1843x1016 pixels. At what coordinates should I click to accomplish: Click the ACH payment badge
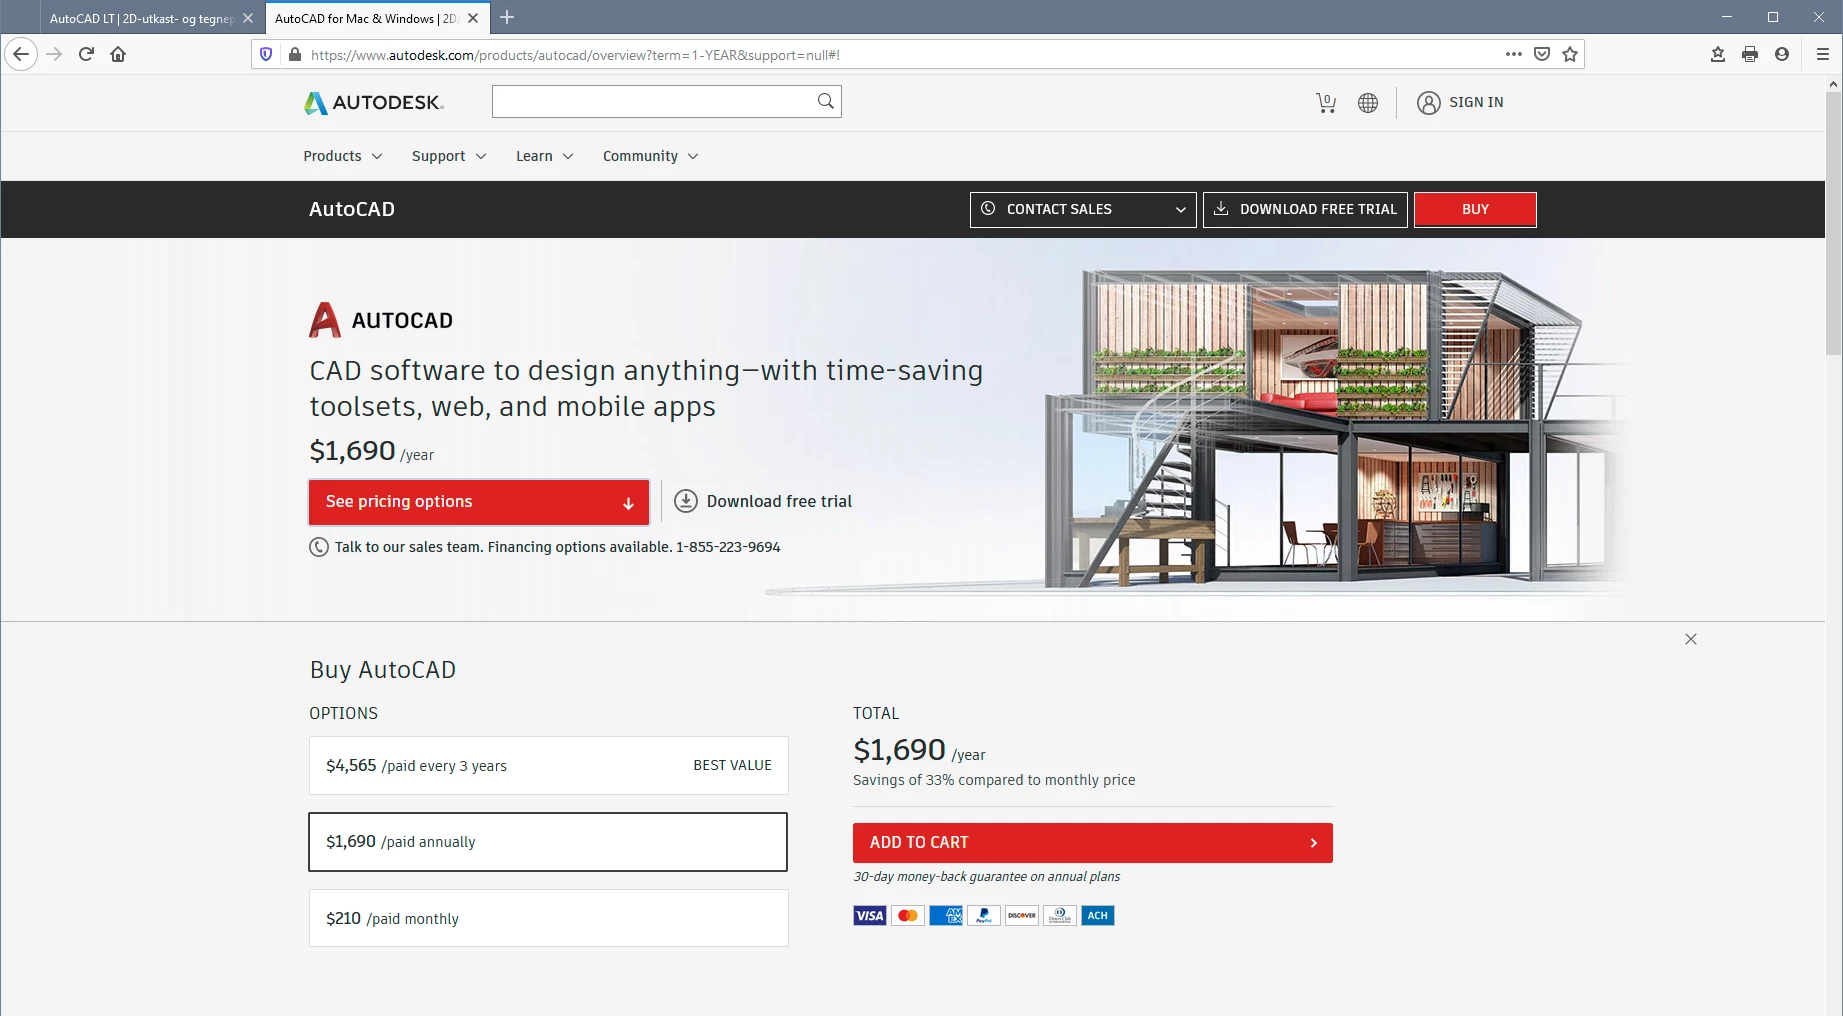click(x=1098, y=915)
